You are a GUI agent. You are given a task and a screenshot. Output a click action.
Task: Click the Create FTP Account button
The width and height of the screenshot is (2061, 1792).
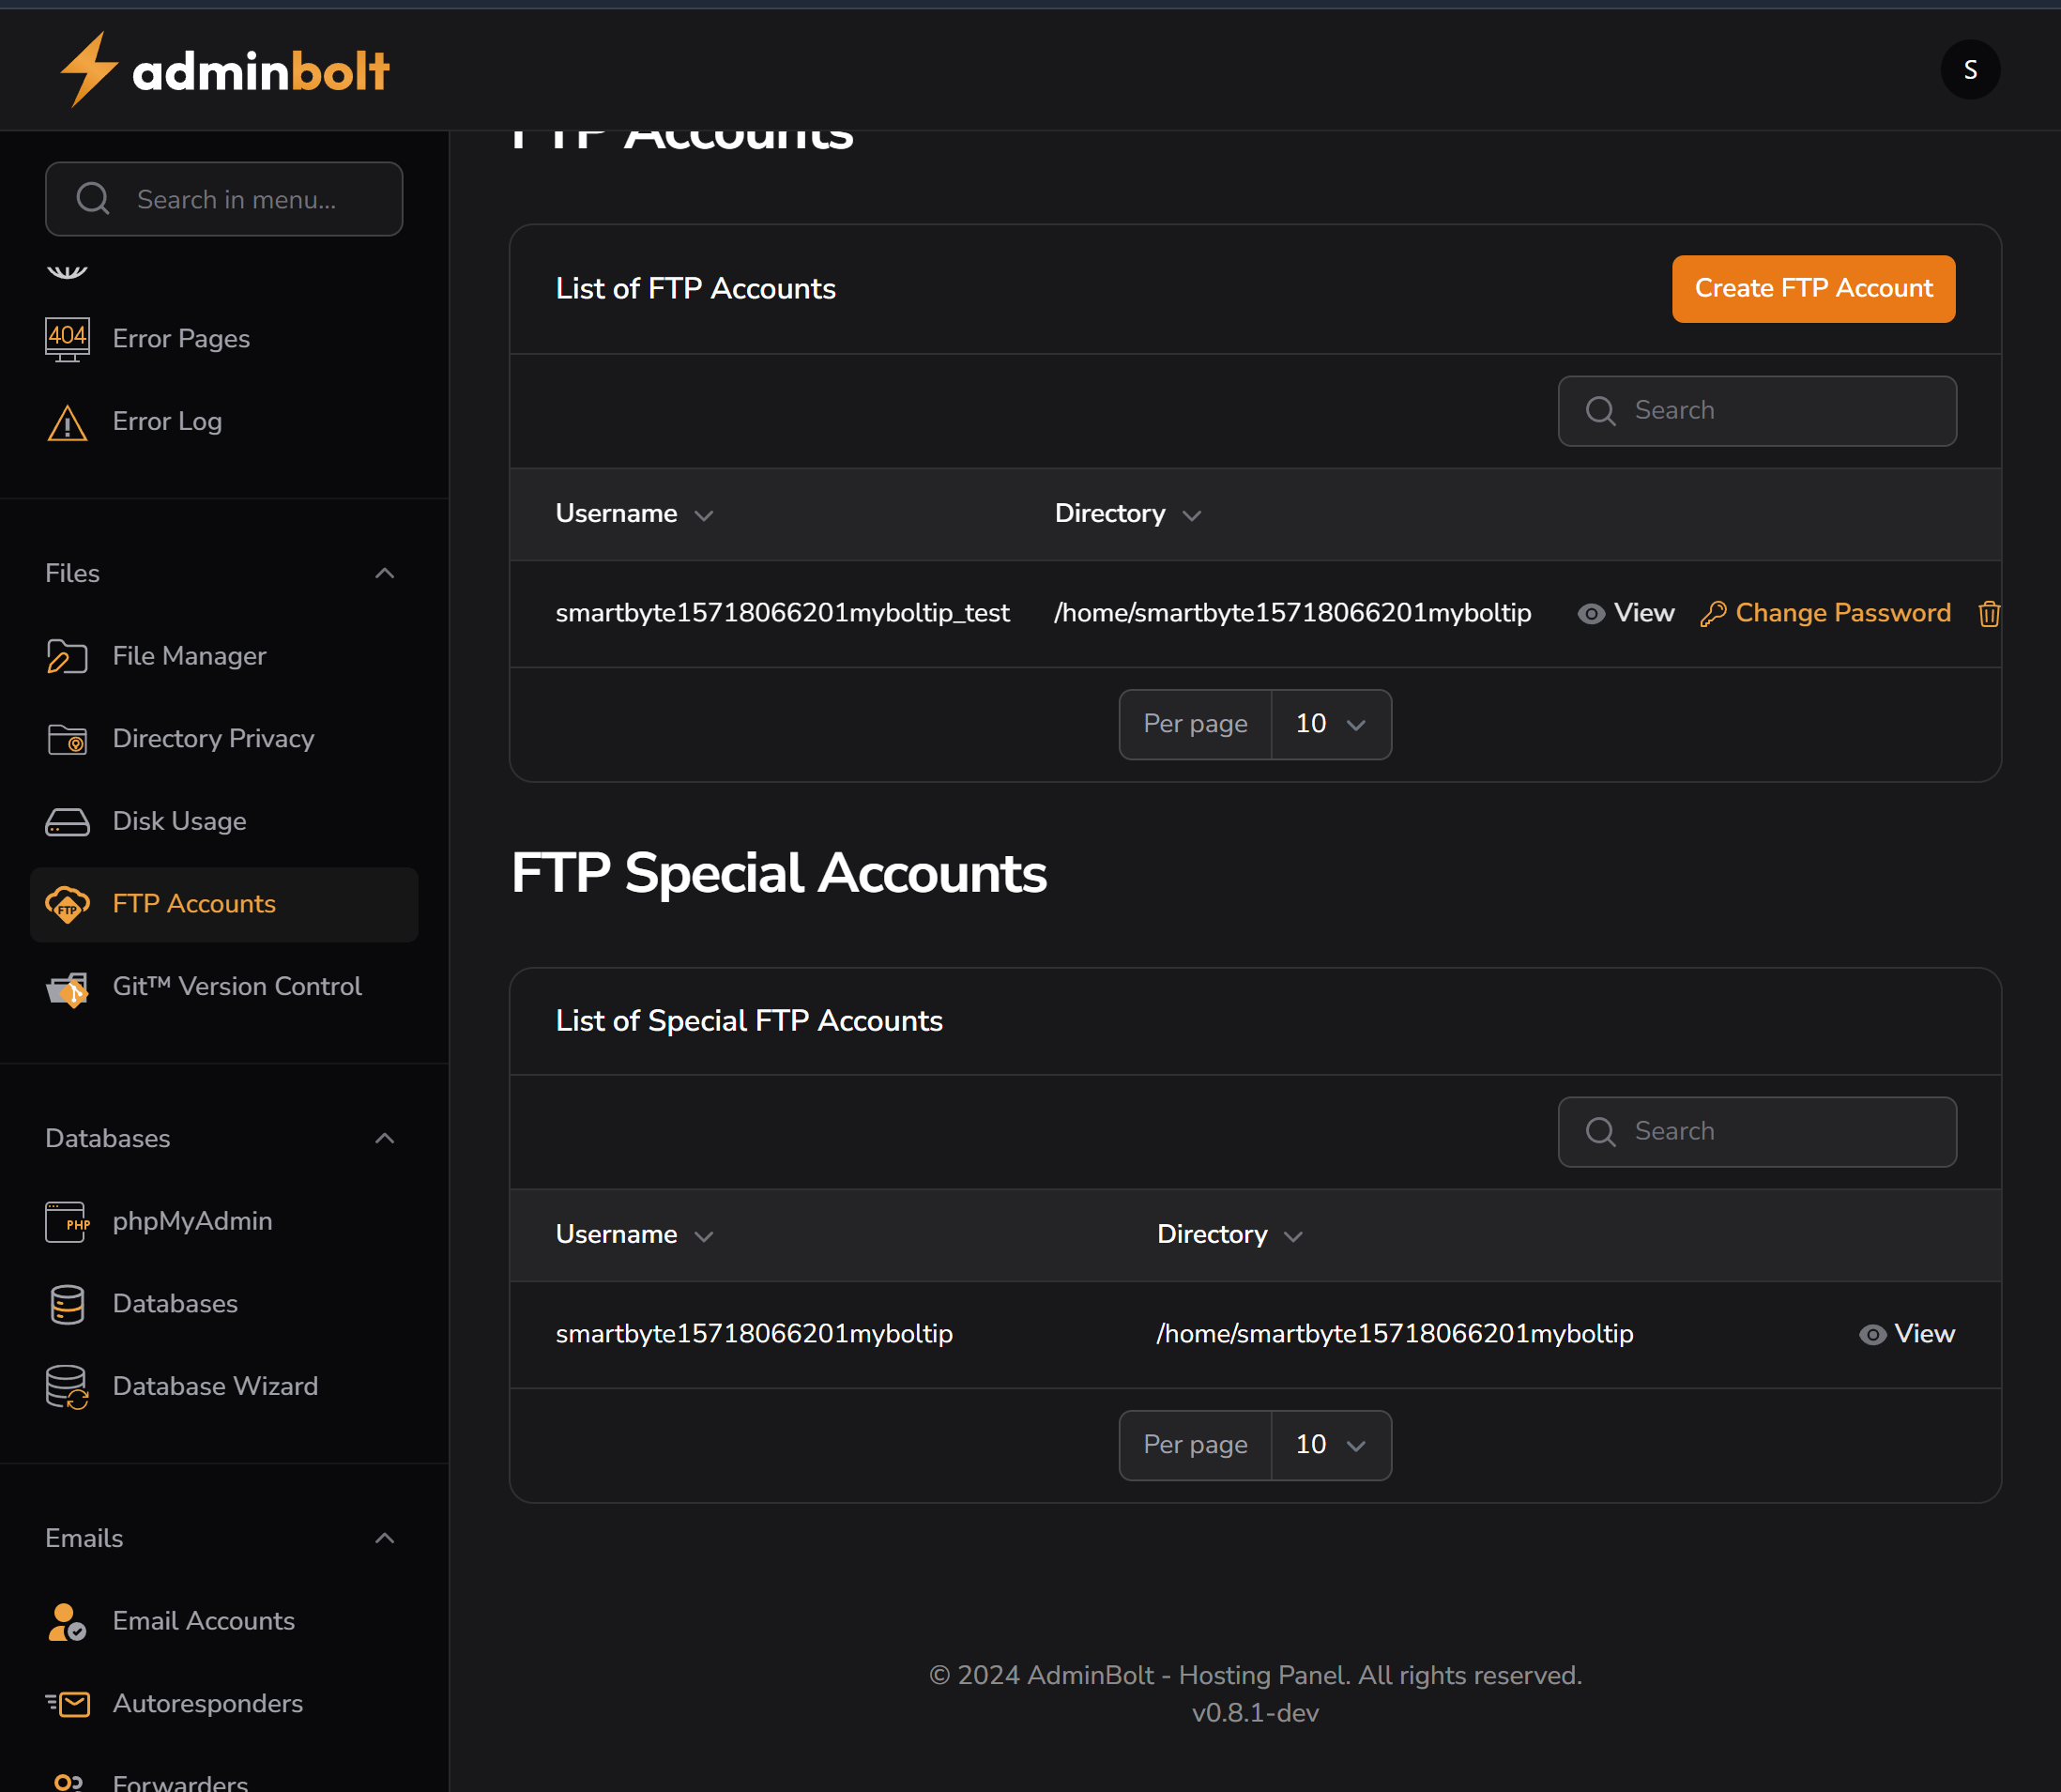pos(1812,289)
